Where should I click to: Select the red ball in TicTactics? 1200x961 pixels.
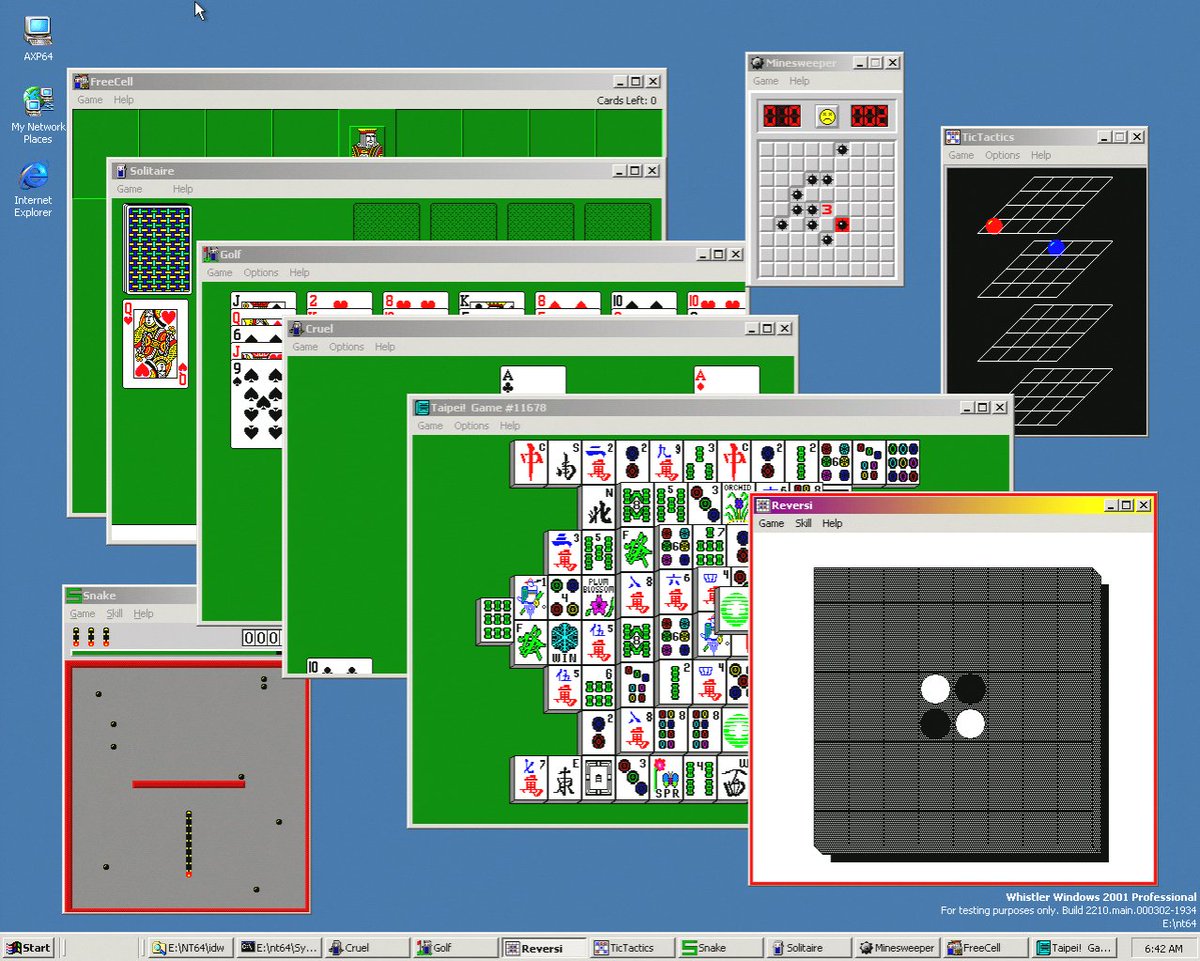click(994, 226)
